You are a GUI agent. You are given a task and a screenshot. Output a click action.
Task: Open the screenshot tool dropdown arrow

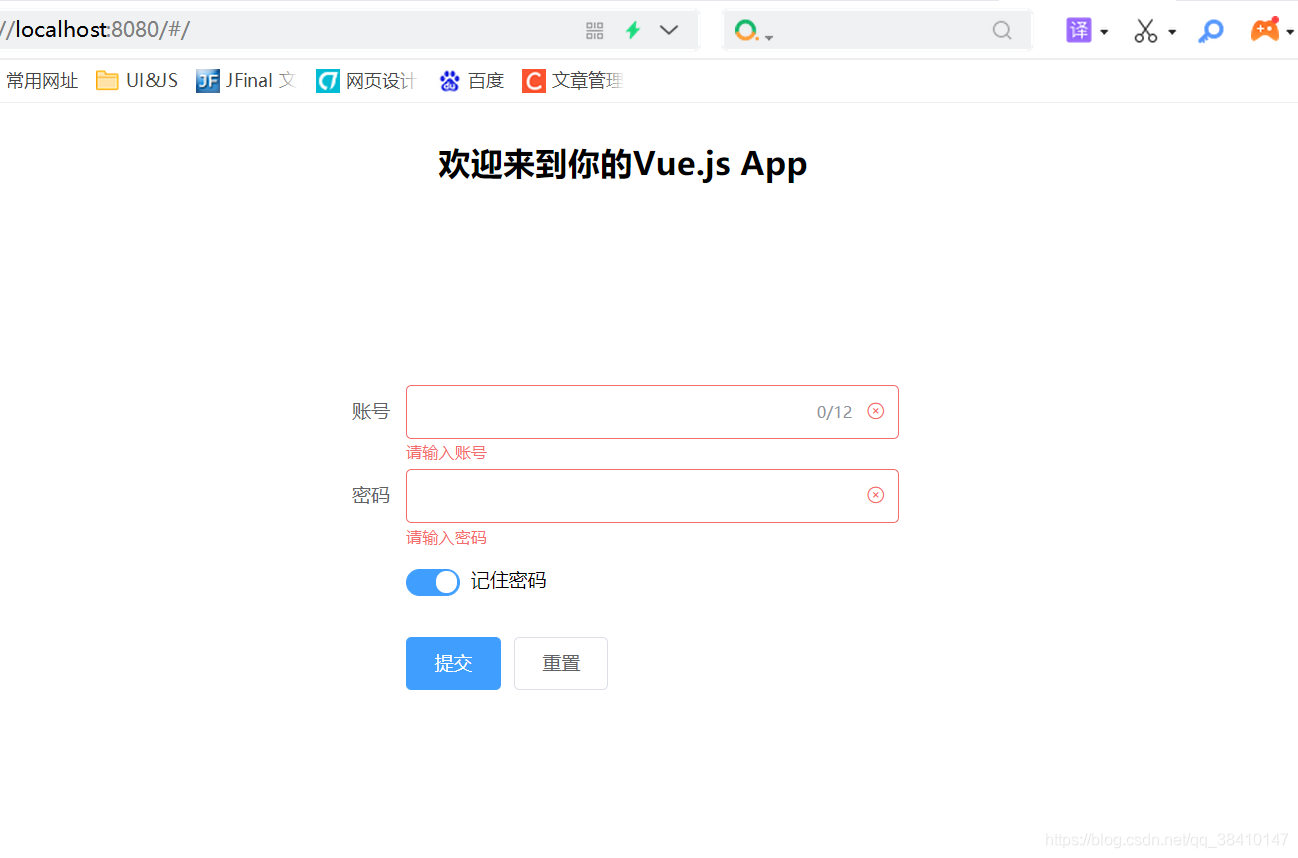coord(1172,32)
